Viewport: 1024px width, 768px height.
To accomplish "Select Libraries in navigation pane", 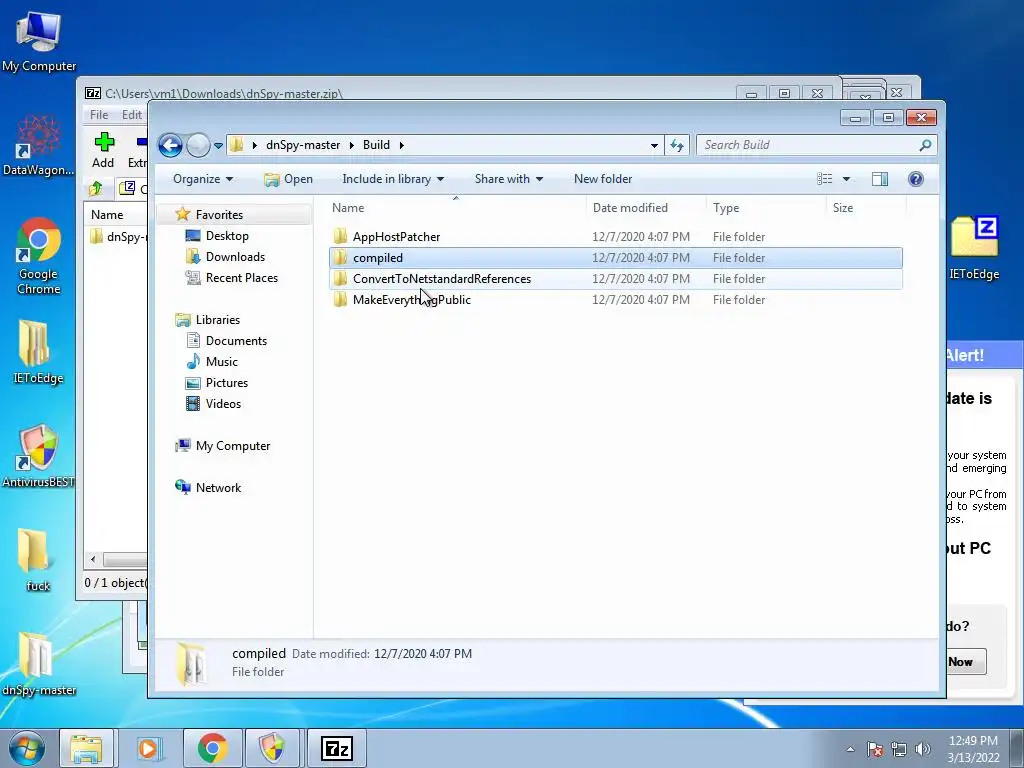I will click(x=217, y=319).
